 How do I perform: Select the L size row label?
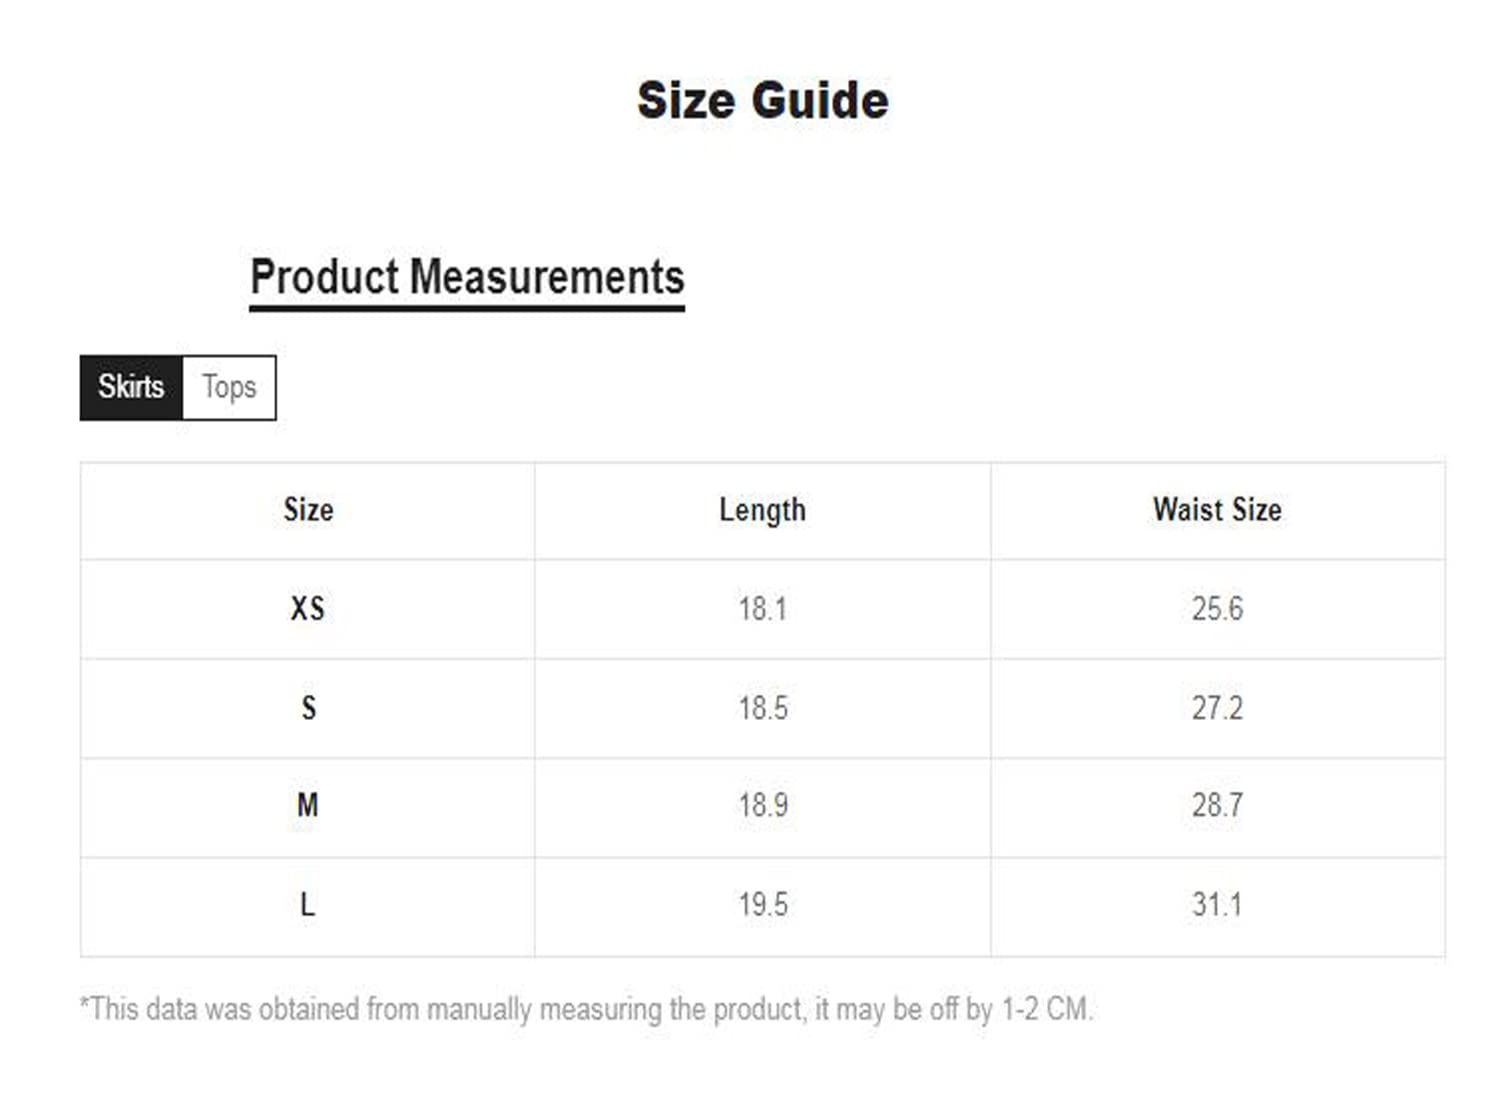(x=308, y=905)
